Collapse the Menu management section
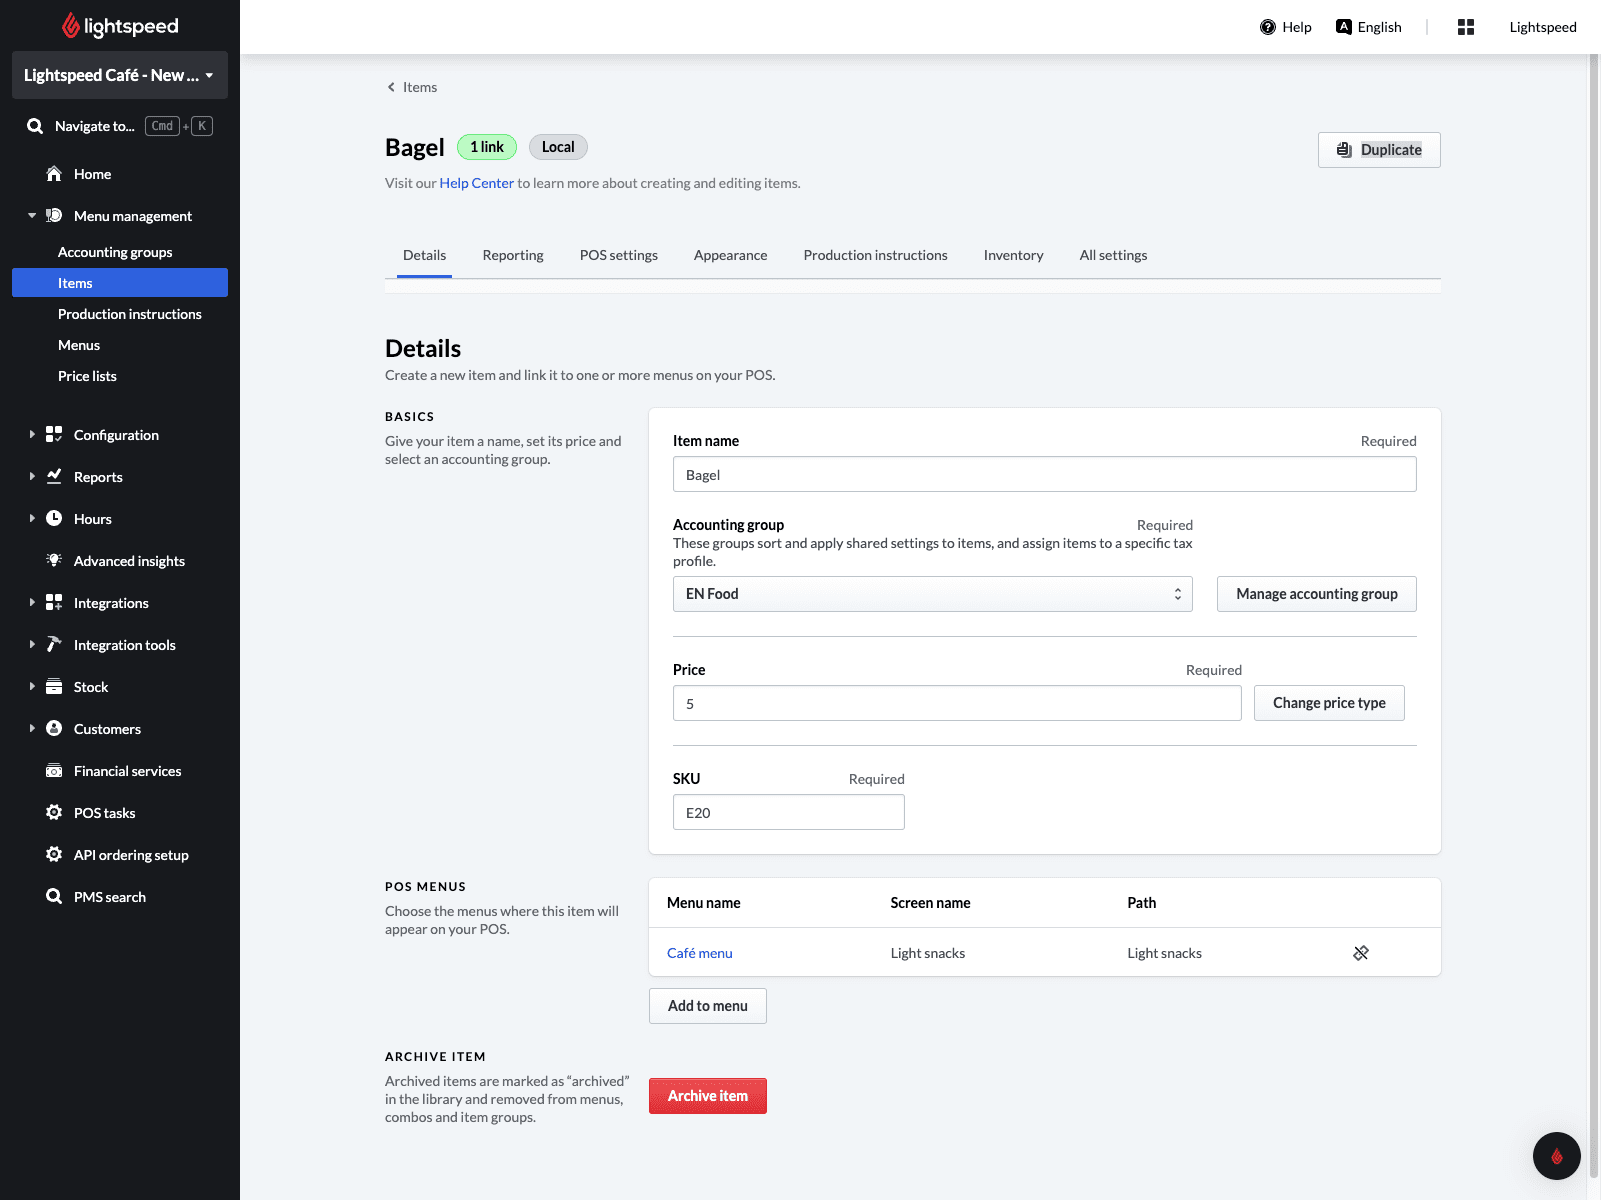Viewport: 1601px width, 1200px height. click(32, 216)
